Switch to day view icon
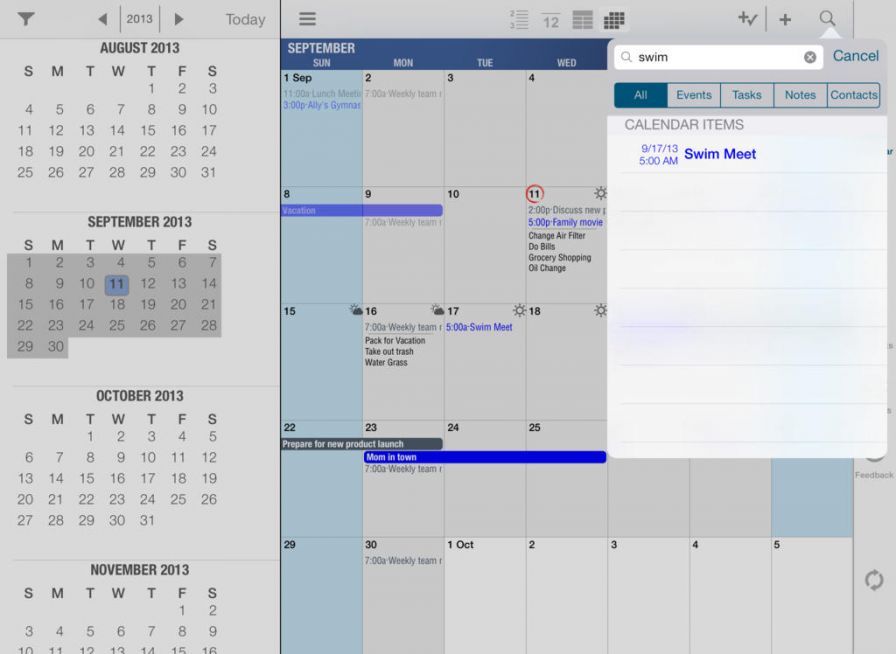This screenshot has width=896, height=654. pyautogui.click(x=550, y=19)
